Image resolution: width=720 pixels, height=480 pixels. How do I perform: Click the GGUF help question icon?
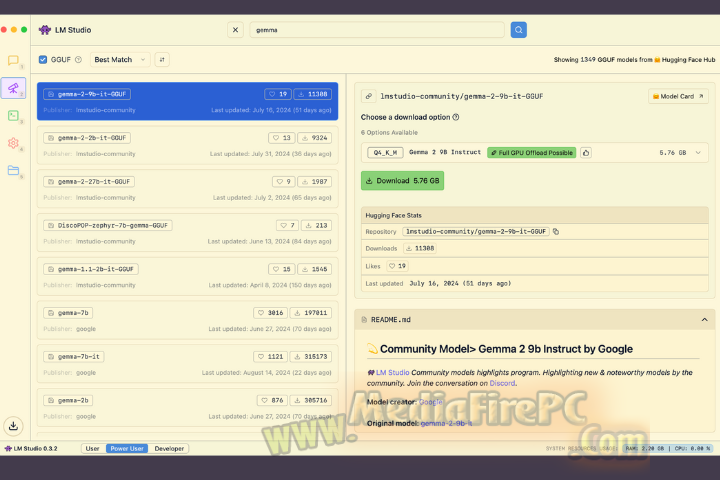[x=78, y=59]
